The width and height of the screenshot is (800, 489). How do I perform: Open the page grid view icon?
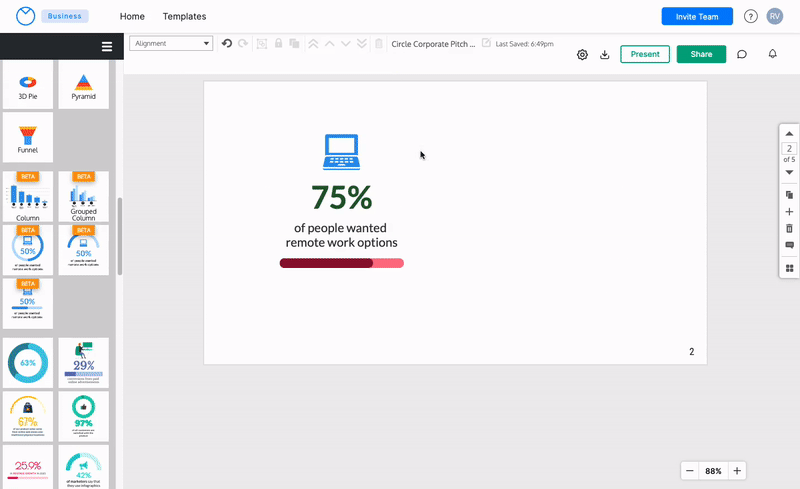[789, 268]
